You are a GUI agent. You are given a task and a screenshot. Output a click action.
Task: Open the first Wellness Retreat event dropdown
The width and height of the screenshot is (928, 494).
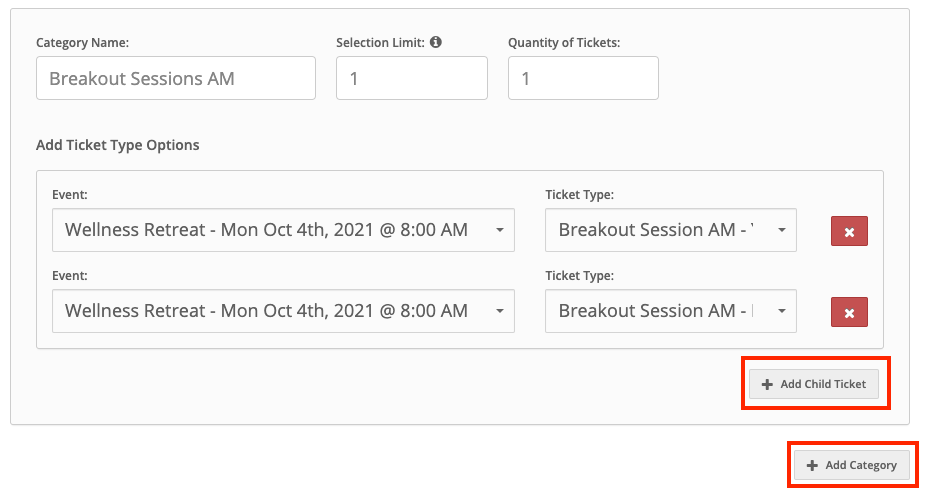[x=283, y=230]
